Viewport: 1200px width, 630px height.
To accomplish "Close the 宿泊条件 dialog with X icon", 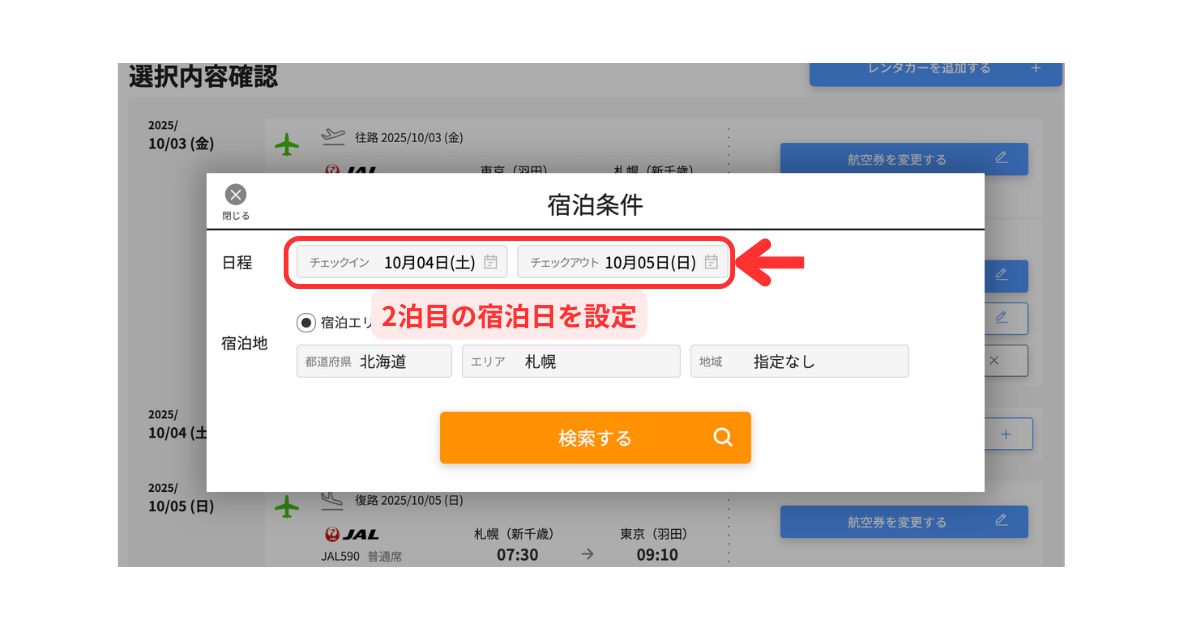I will pos(236,195).
